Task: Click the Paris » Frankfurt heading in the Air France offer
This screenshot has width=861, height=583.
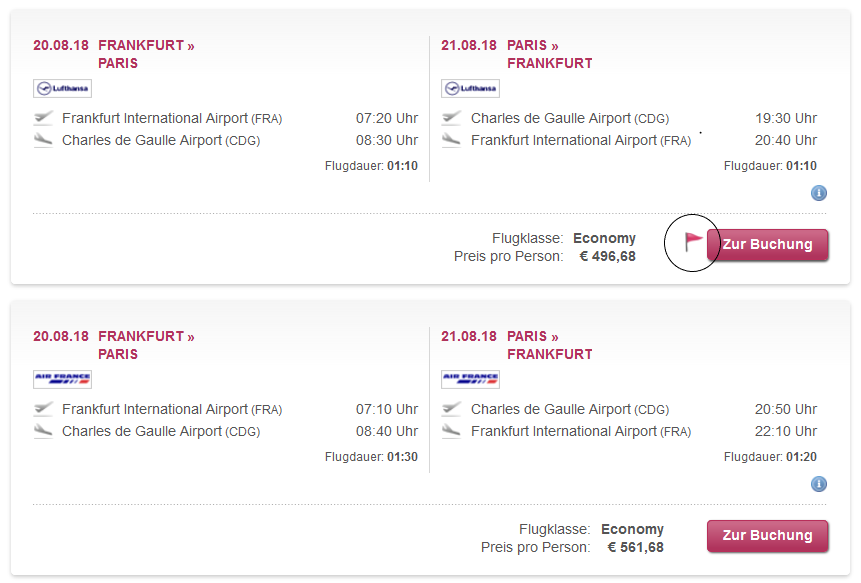Action: click(x=549, y=345)
